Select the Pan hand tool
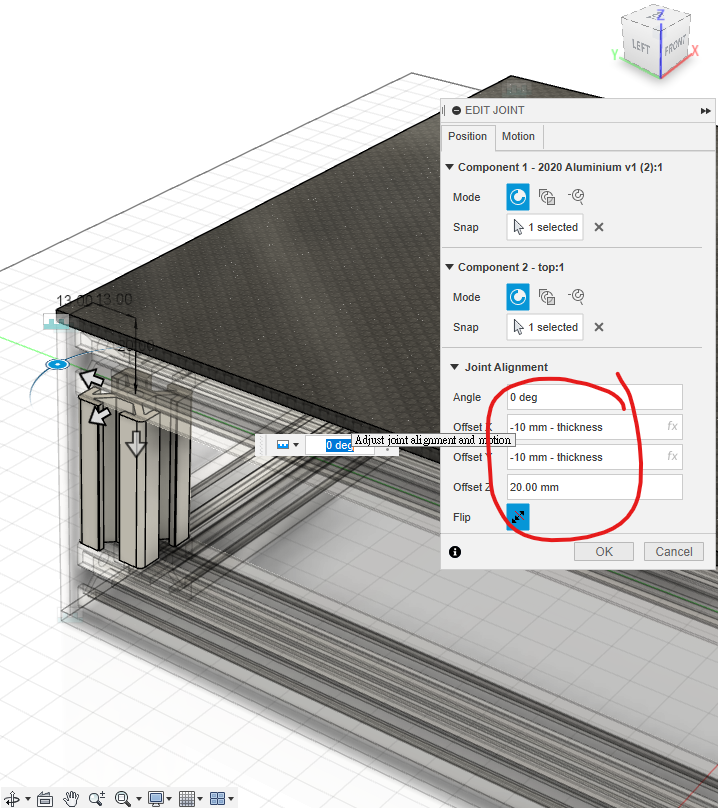The height and width of the screenshot is (808, 718). pos(71,798)
